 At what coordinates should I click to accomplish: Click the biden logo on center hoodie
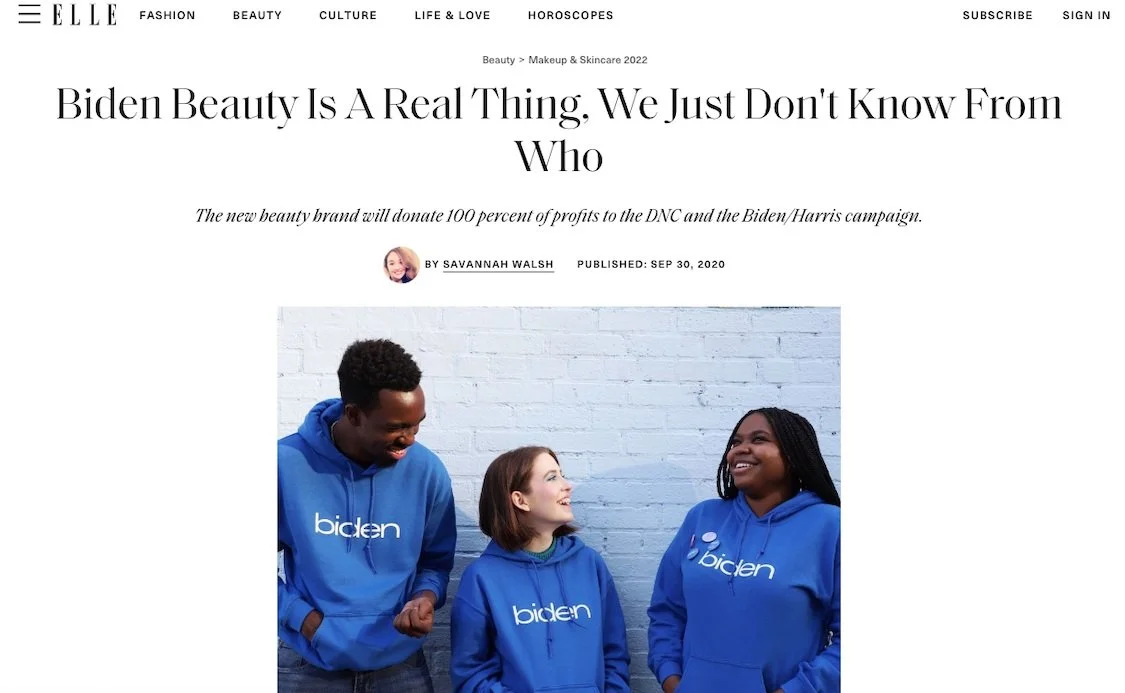pos(551,612)
